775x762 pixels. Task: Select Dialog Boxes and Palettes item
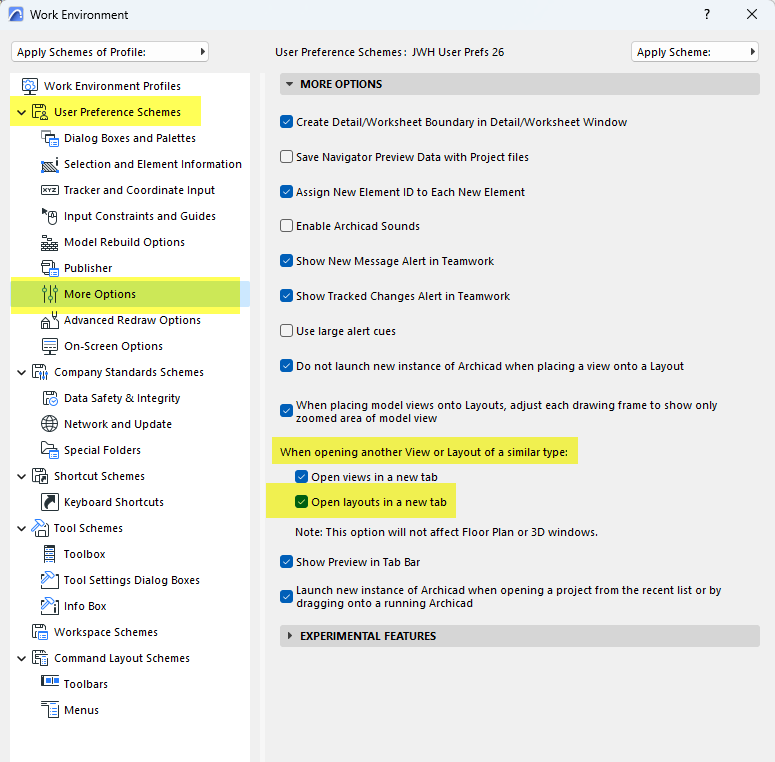point(129,138)
